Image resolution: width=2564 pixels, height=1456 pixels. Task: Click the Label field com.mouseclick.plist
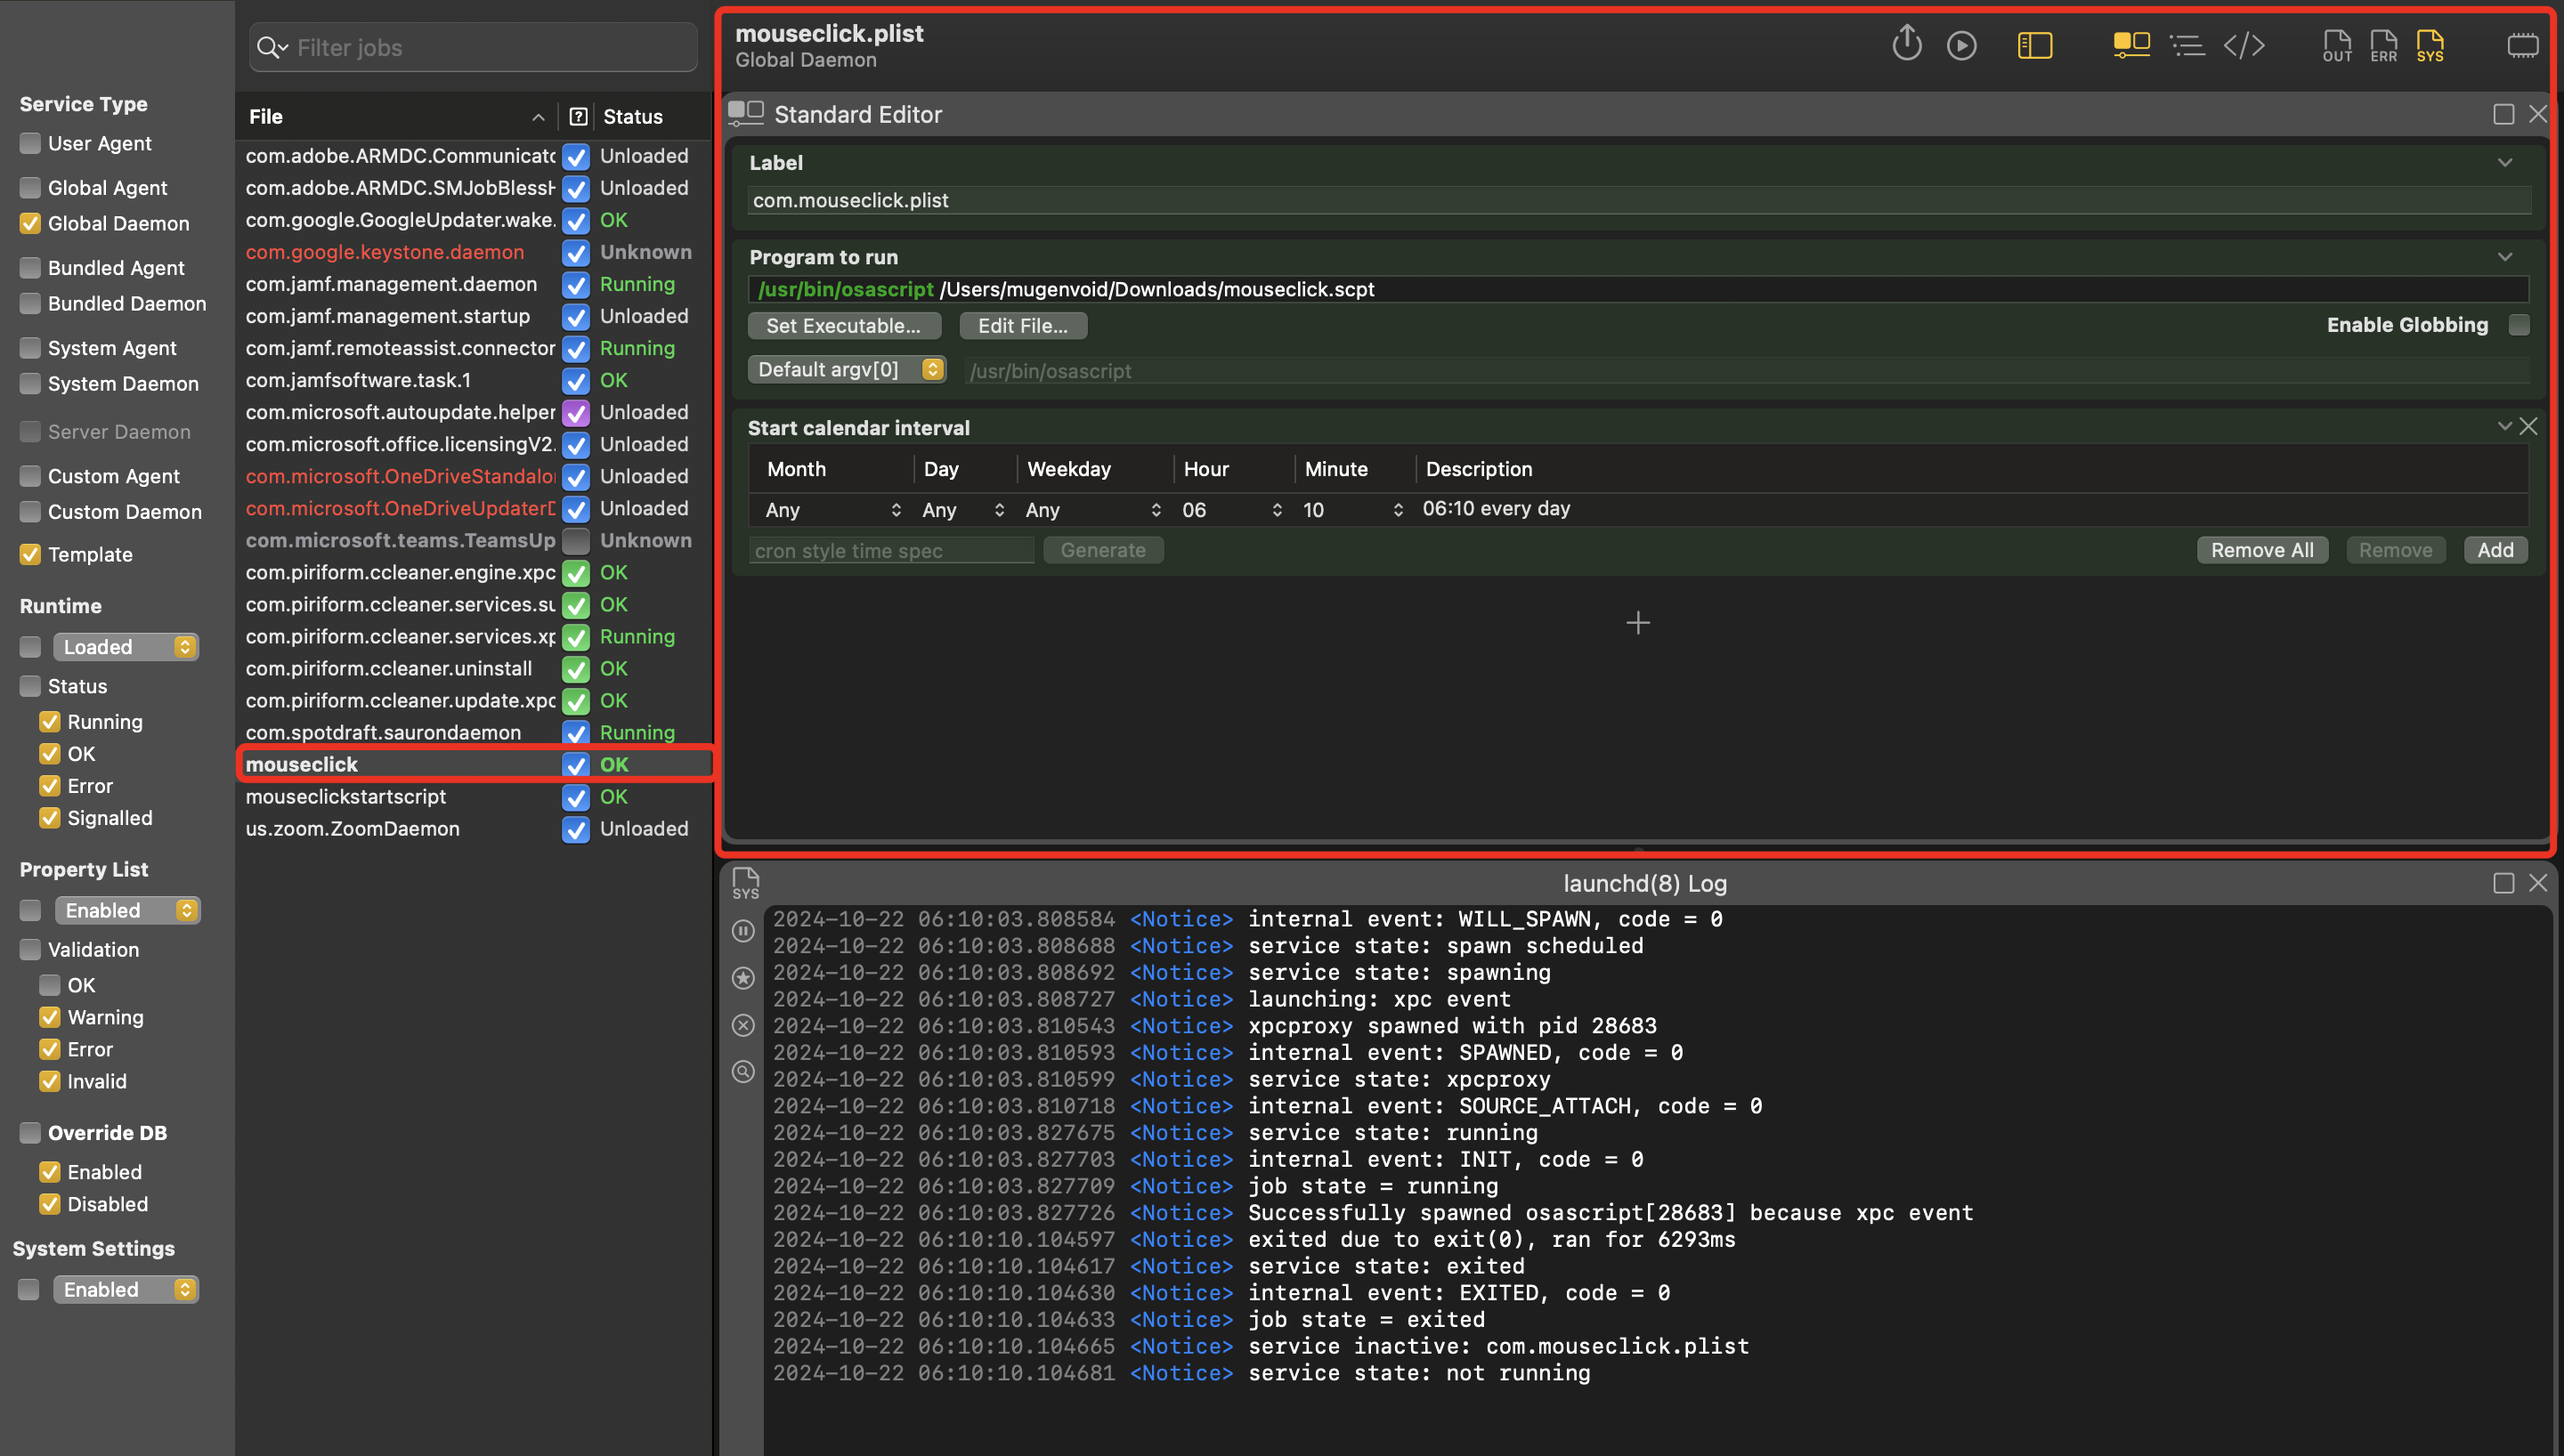coord(1638,200)
